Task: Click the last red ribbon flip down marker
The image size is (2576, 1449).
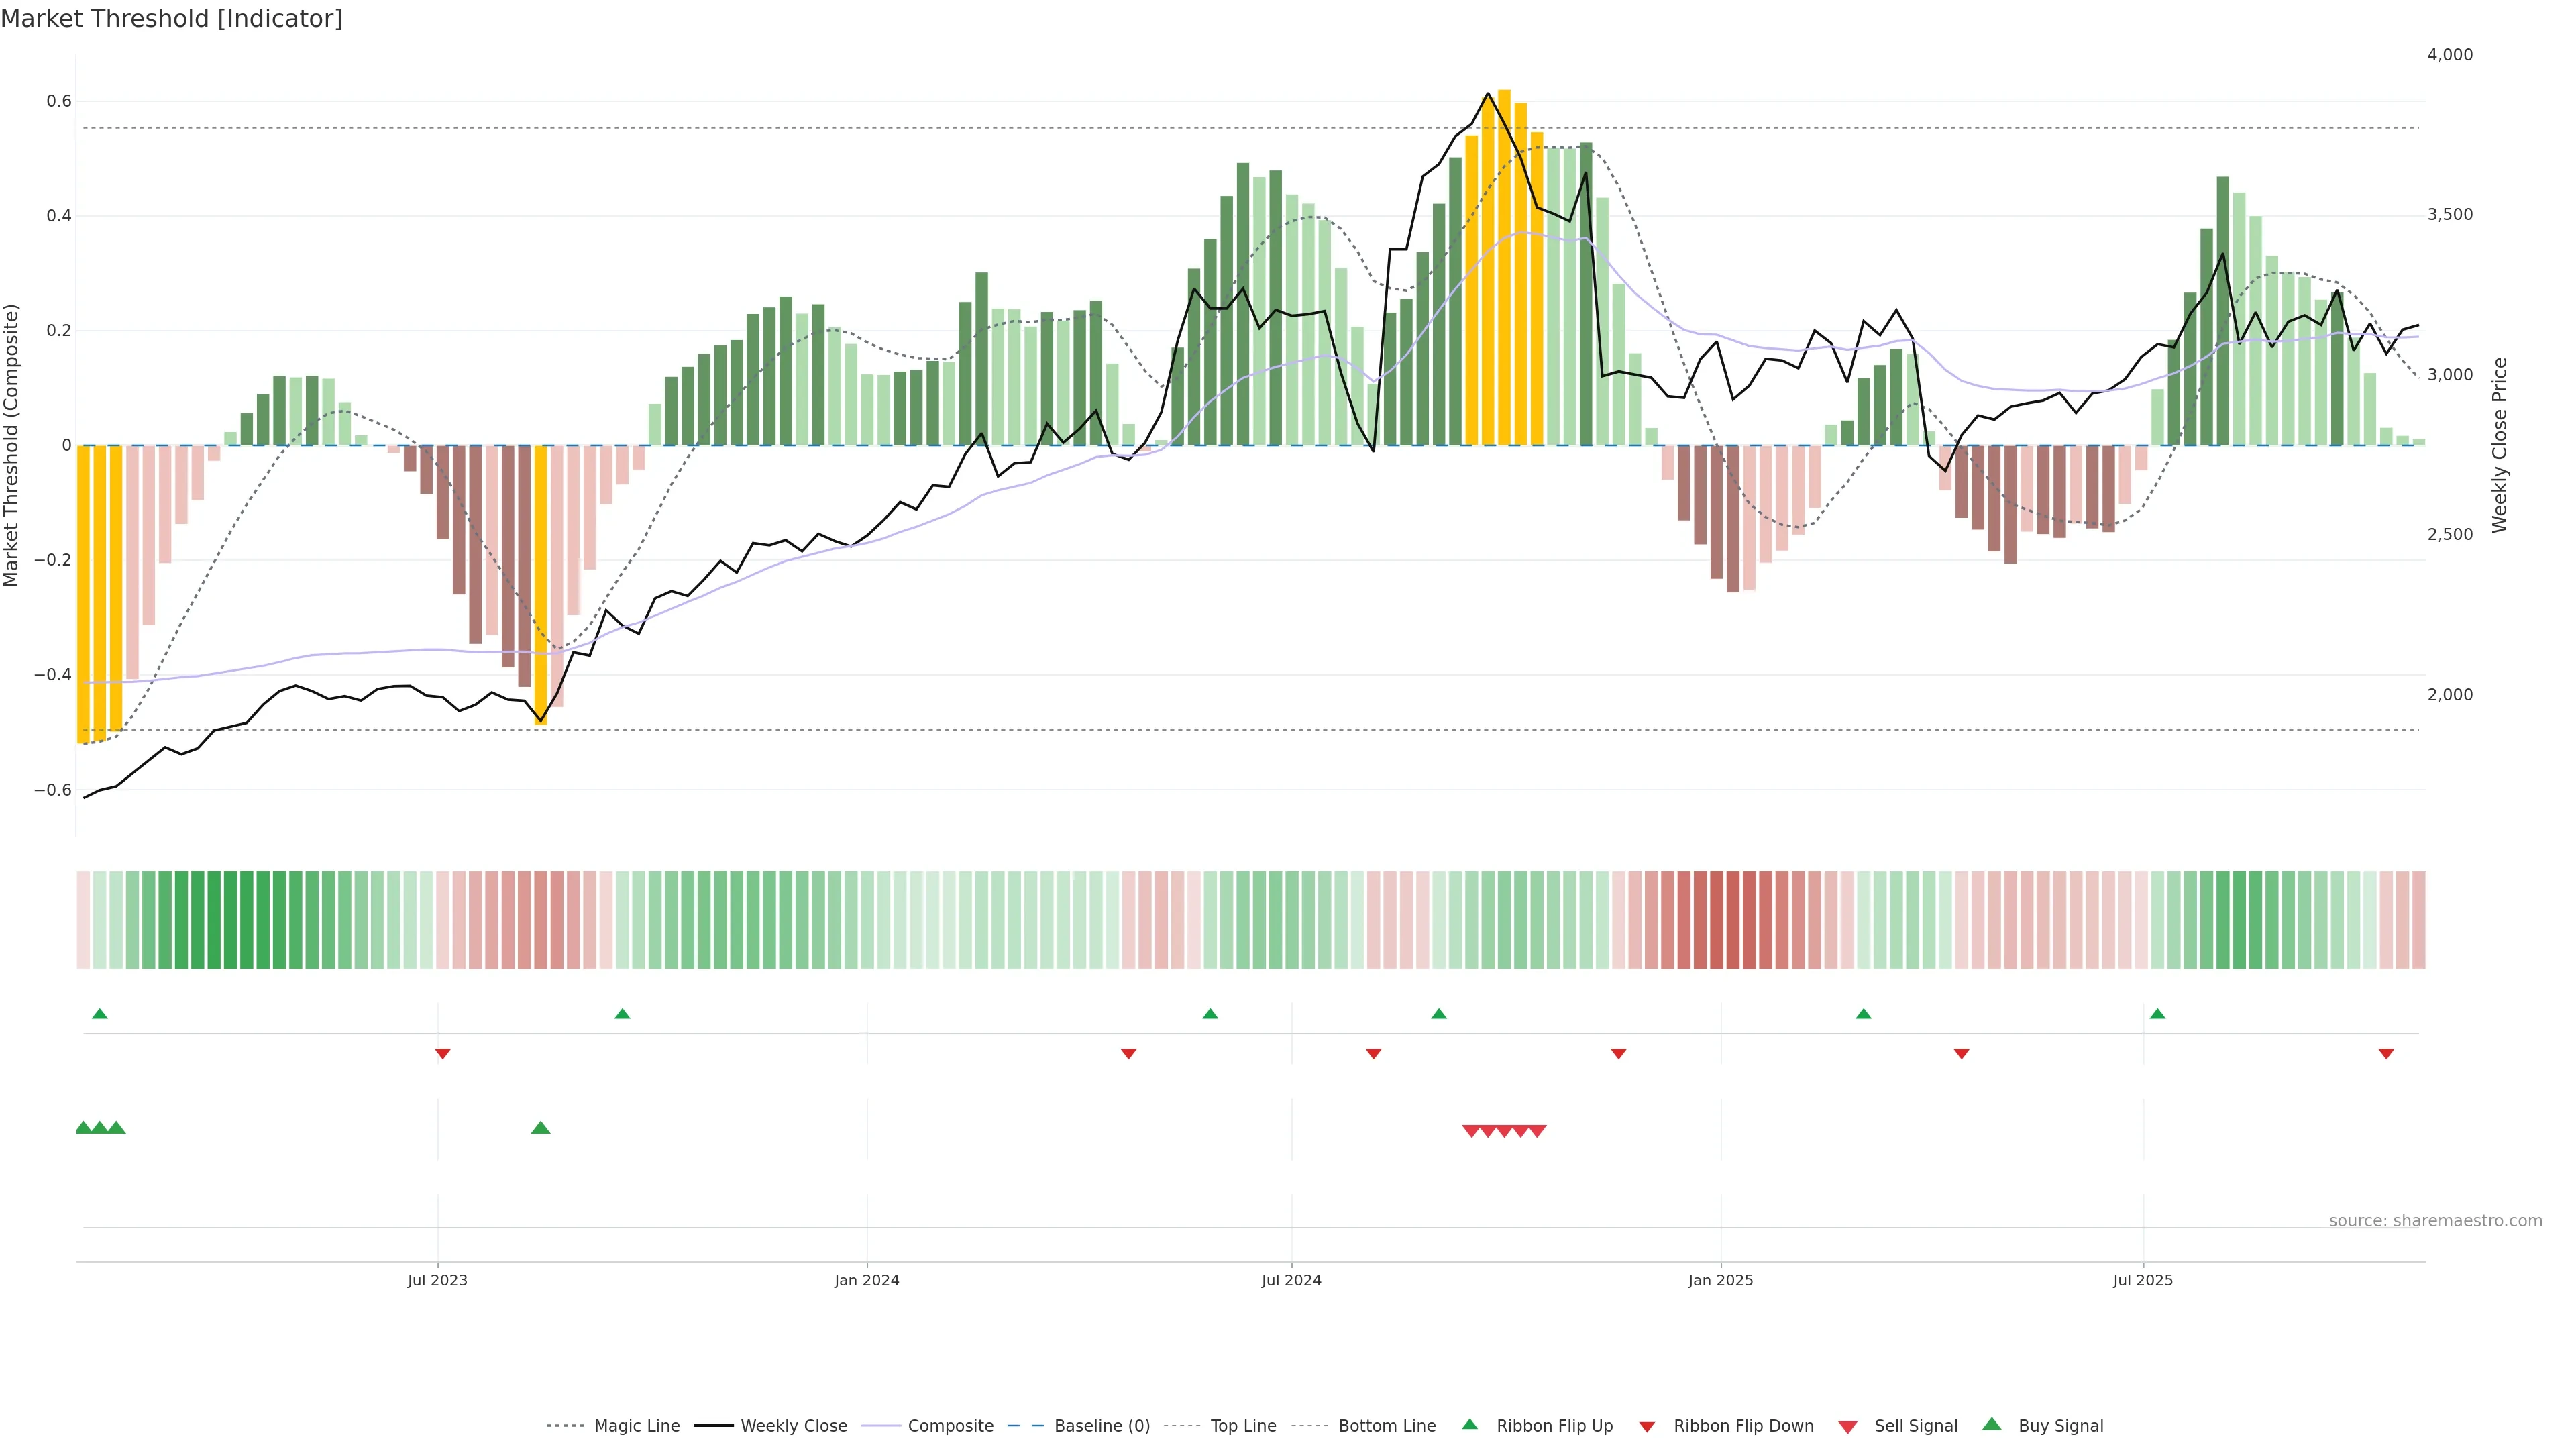Action: point(2386,1054)
